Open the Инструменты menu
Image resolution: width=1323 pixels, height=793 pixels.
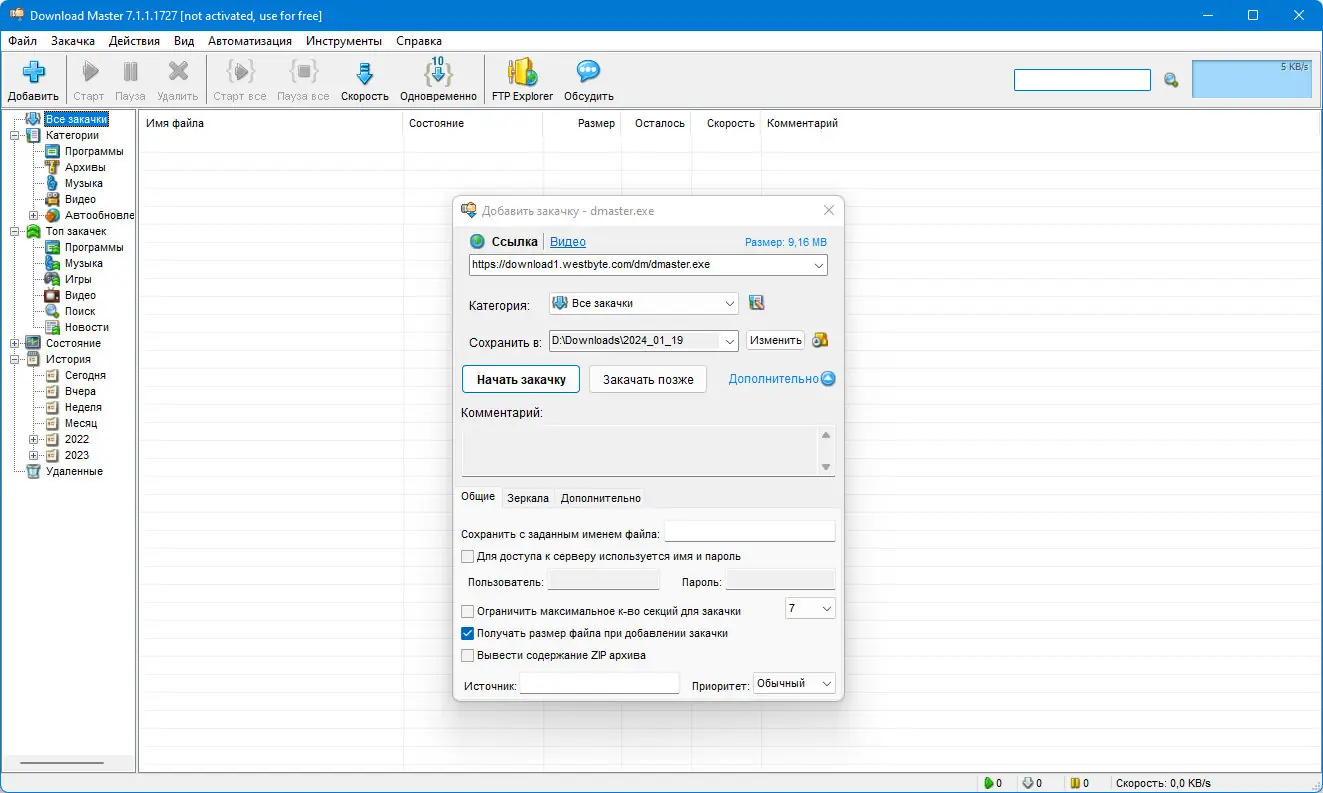pos(344,41)
